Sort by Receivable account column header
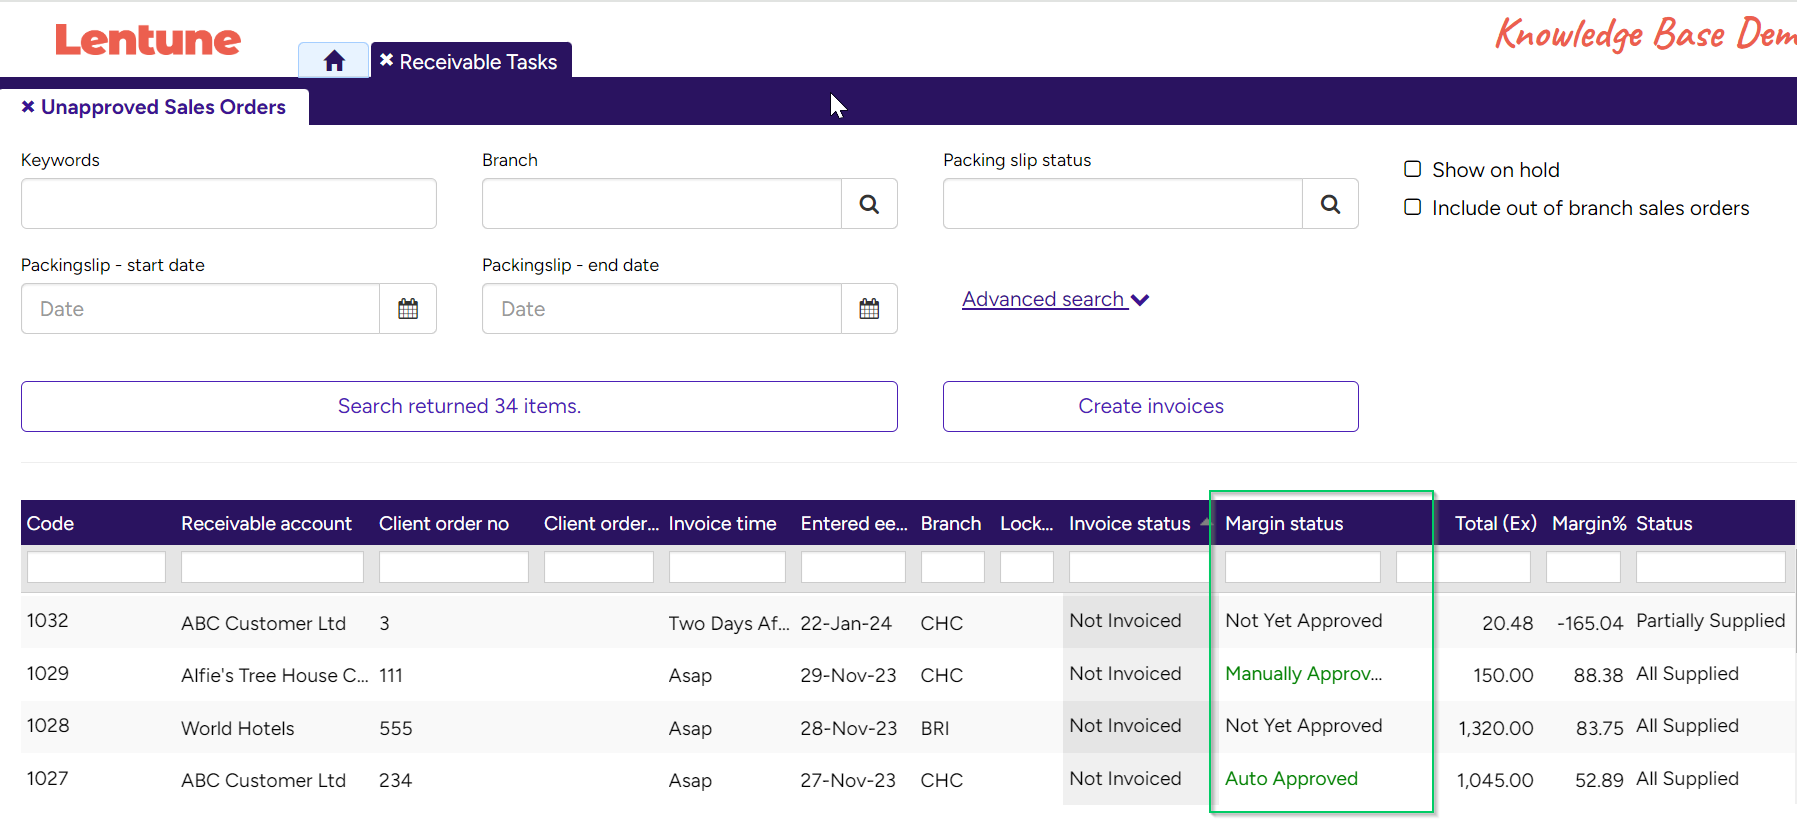Viewport: 1797px width, 829px height. pos(266,523)
